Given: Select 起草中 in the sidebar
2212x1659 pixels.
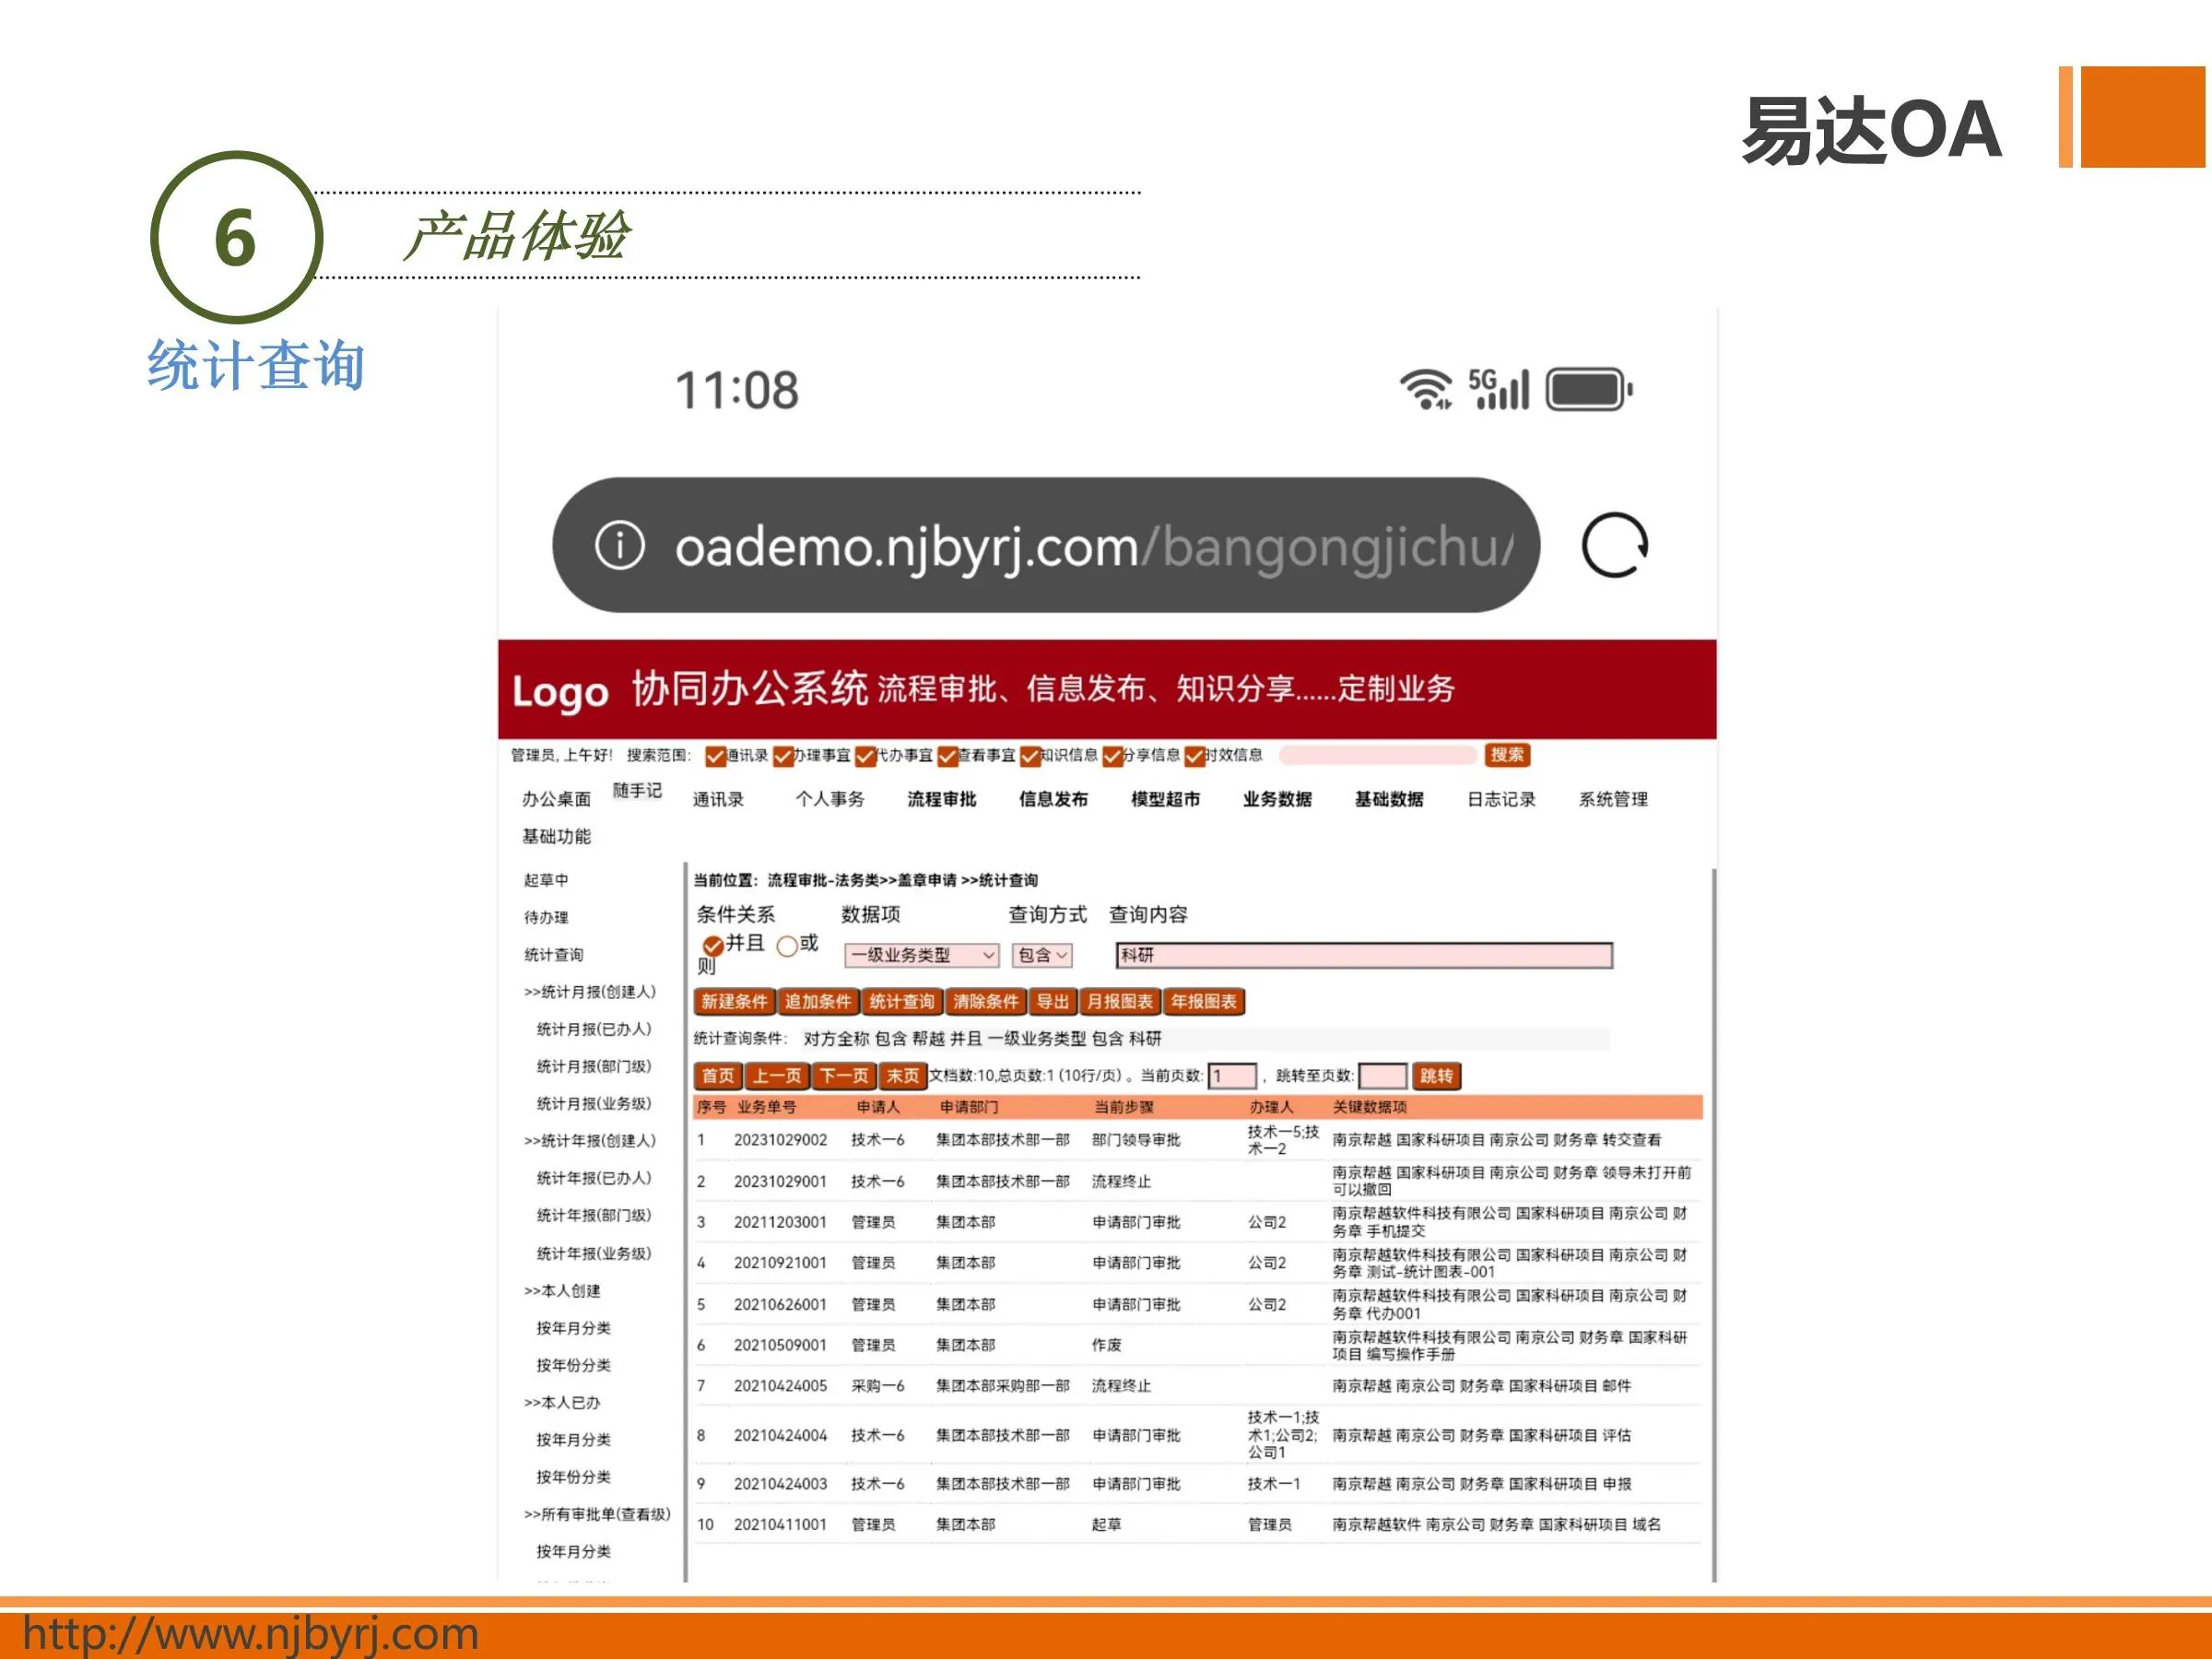Looking at the screenshot, I should (546, 880).
